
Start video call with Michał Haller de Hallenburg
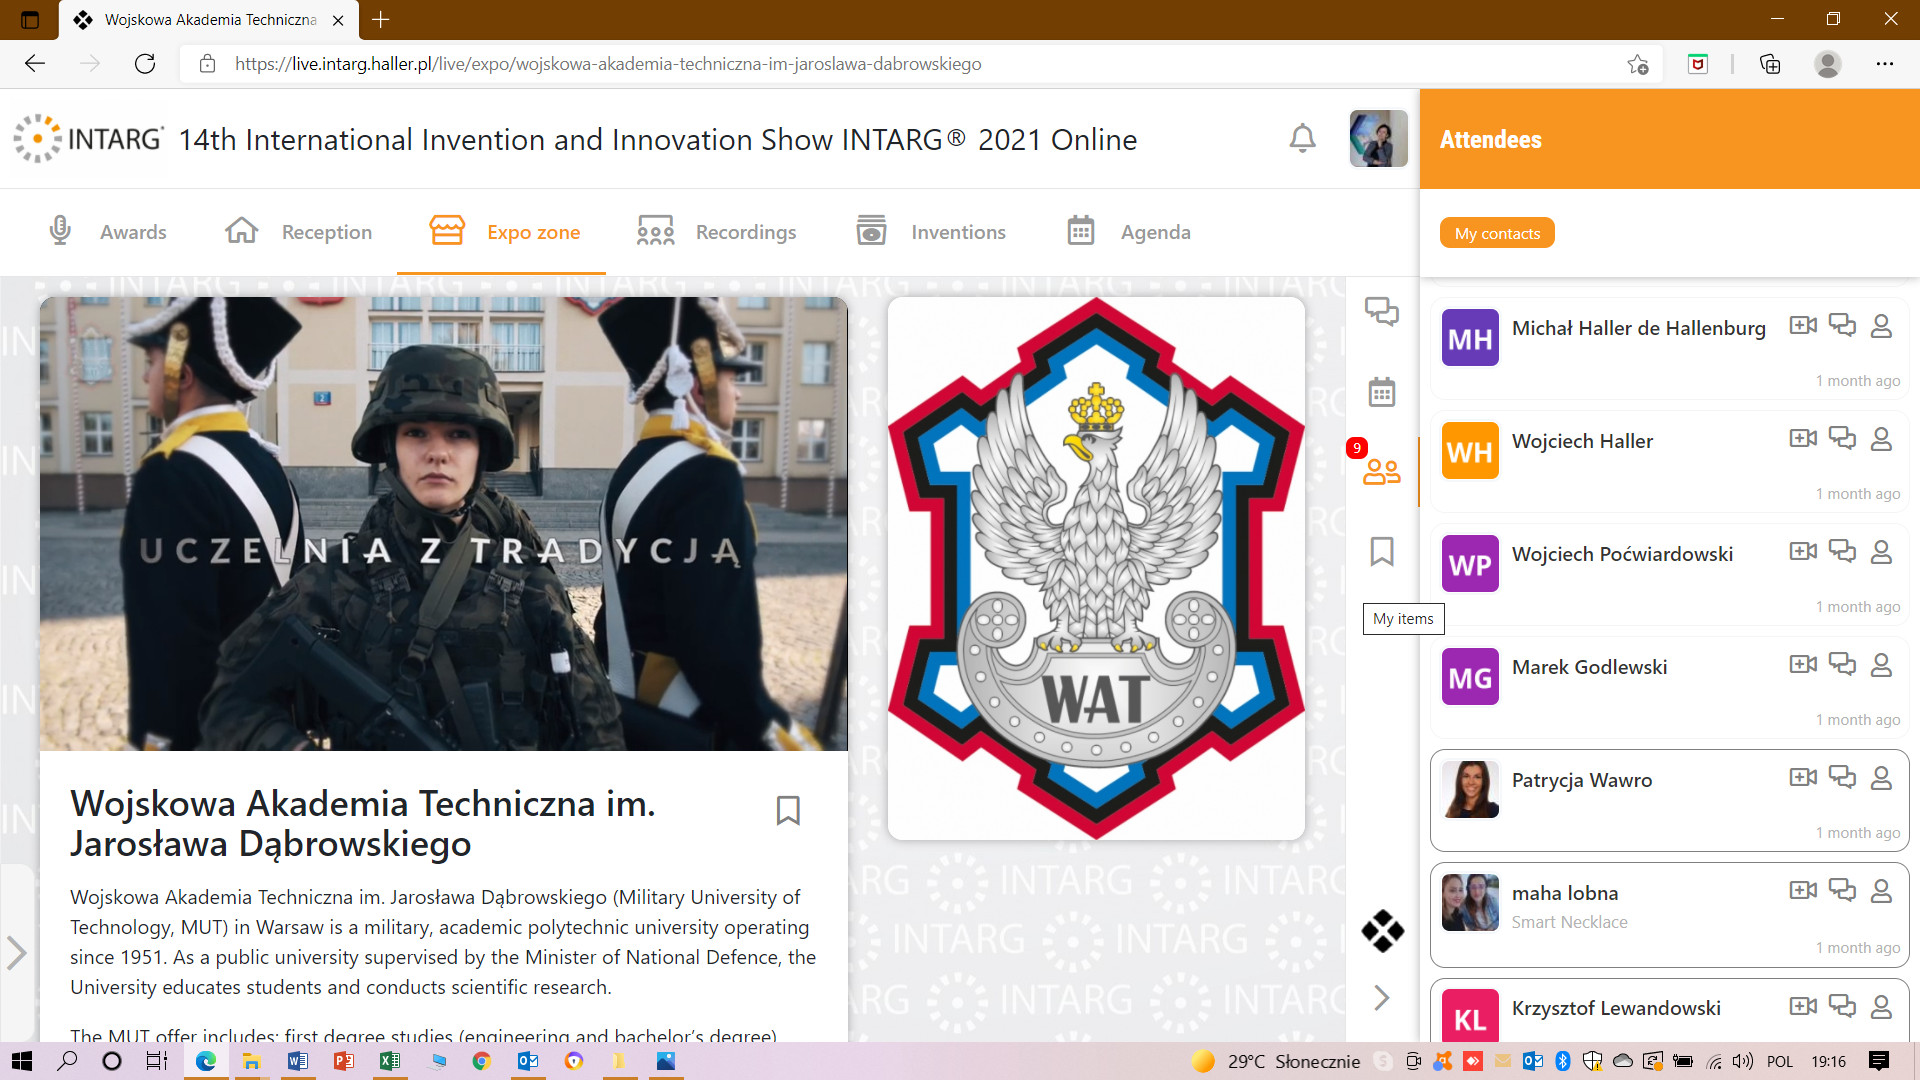(x=1803, y=326)
